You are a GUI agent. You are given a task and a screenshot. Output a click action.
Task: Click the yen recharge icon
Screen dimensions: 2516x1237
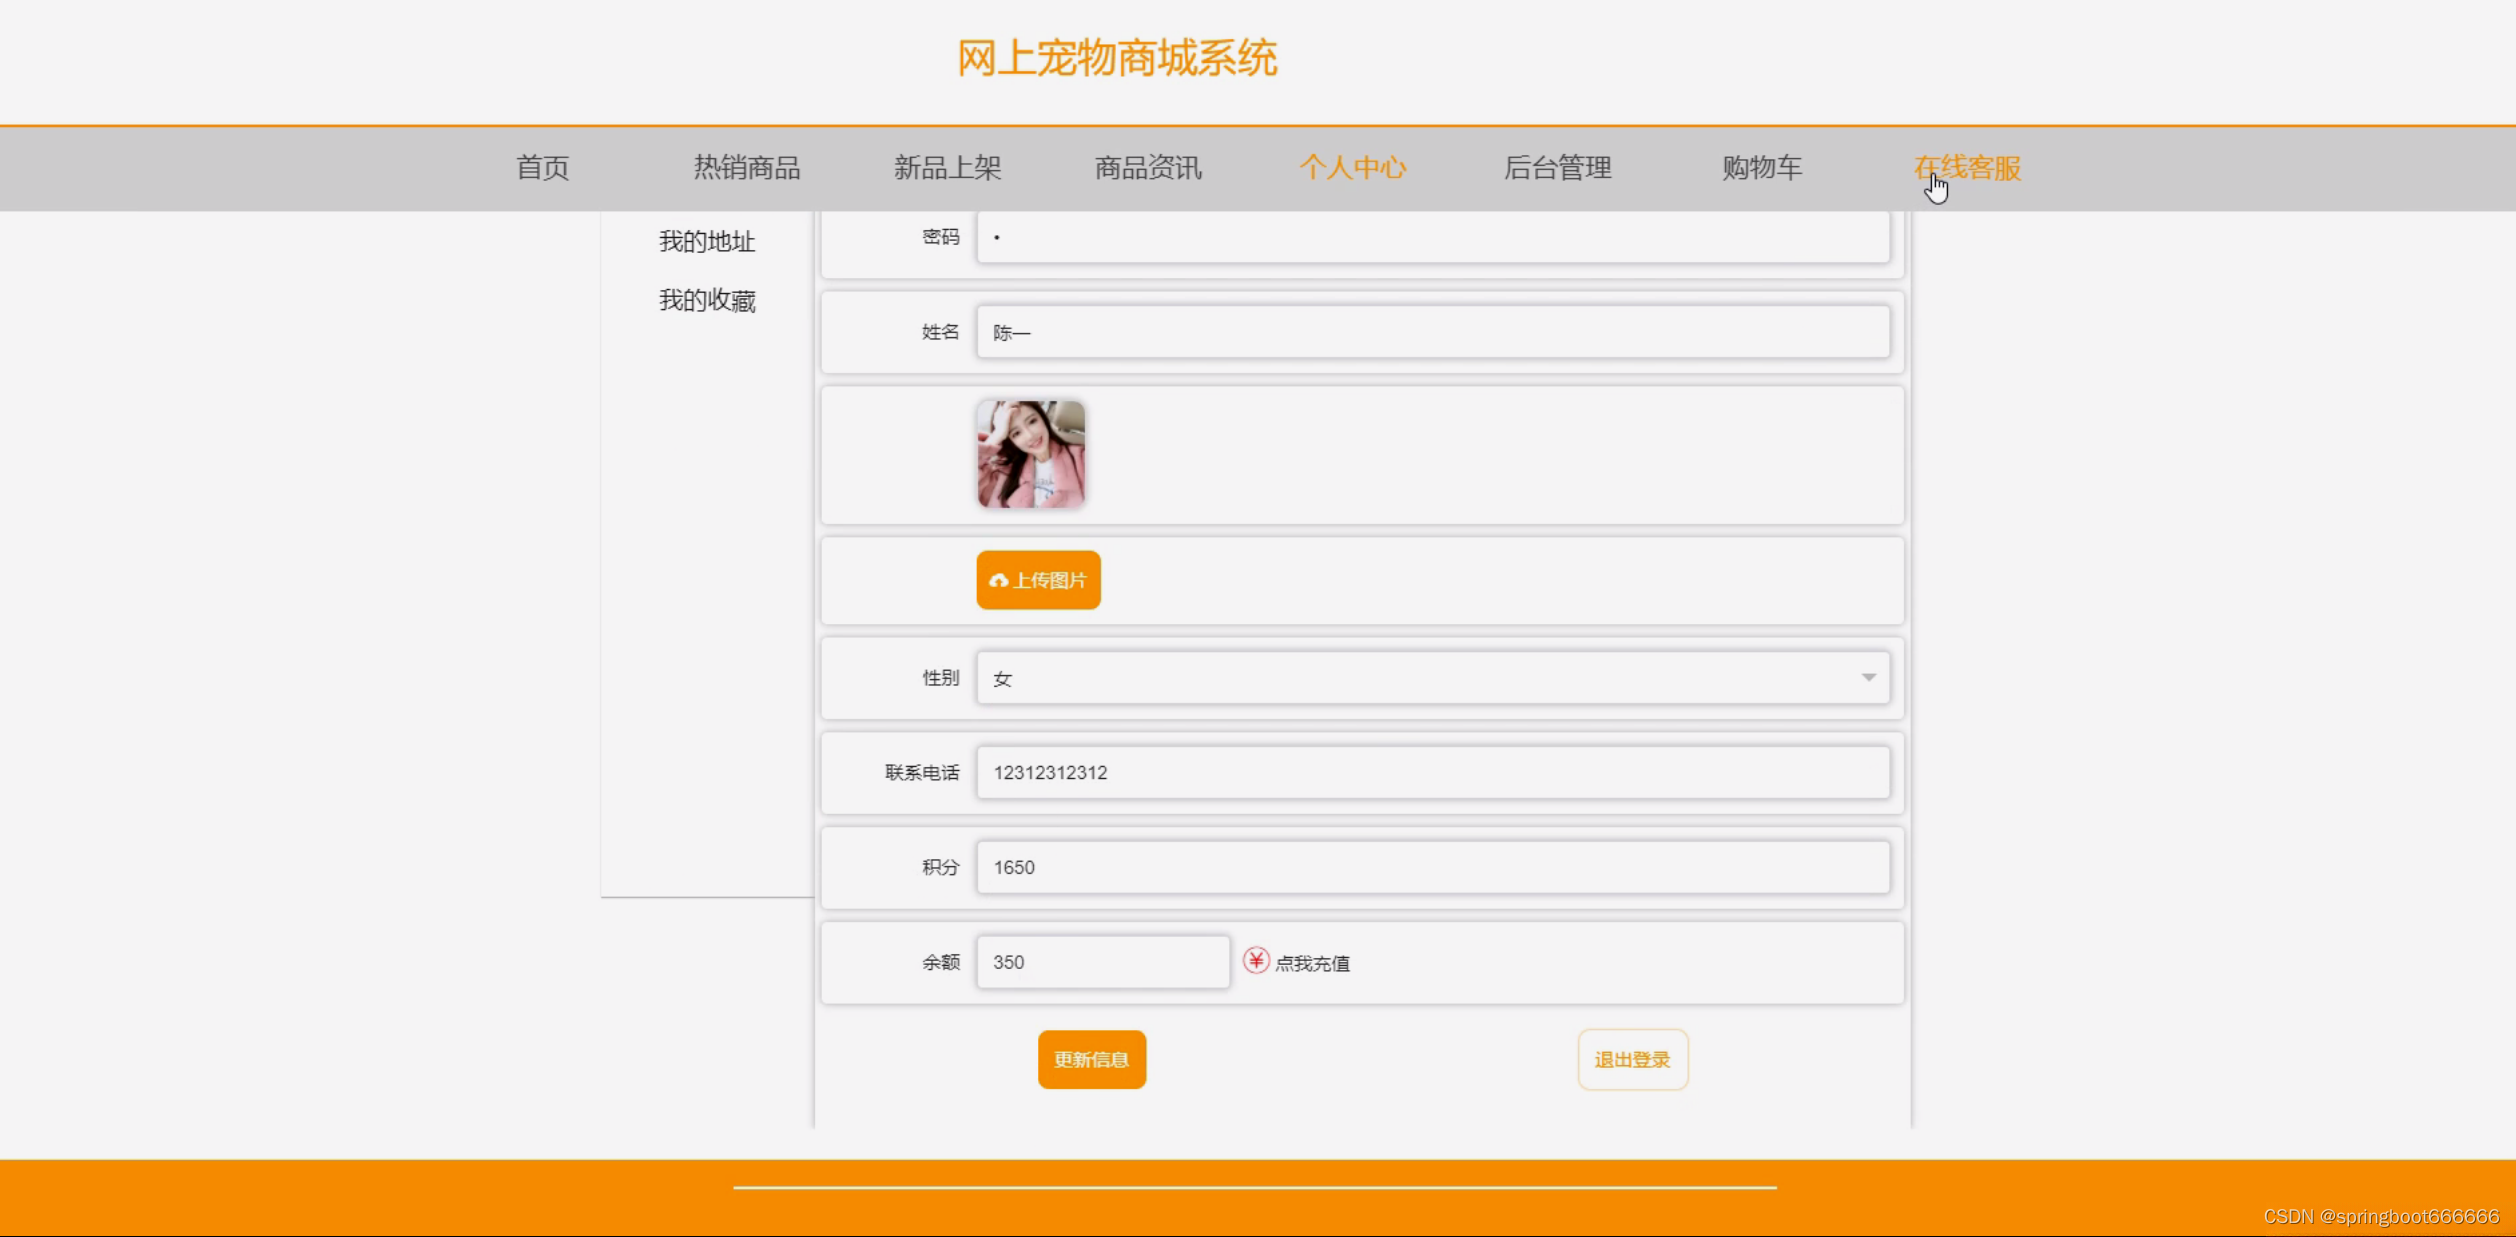click(x=1256, y=961)
